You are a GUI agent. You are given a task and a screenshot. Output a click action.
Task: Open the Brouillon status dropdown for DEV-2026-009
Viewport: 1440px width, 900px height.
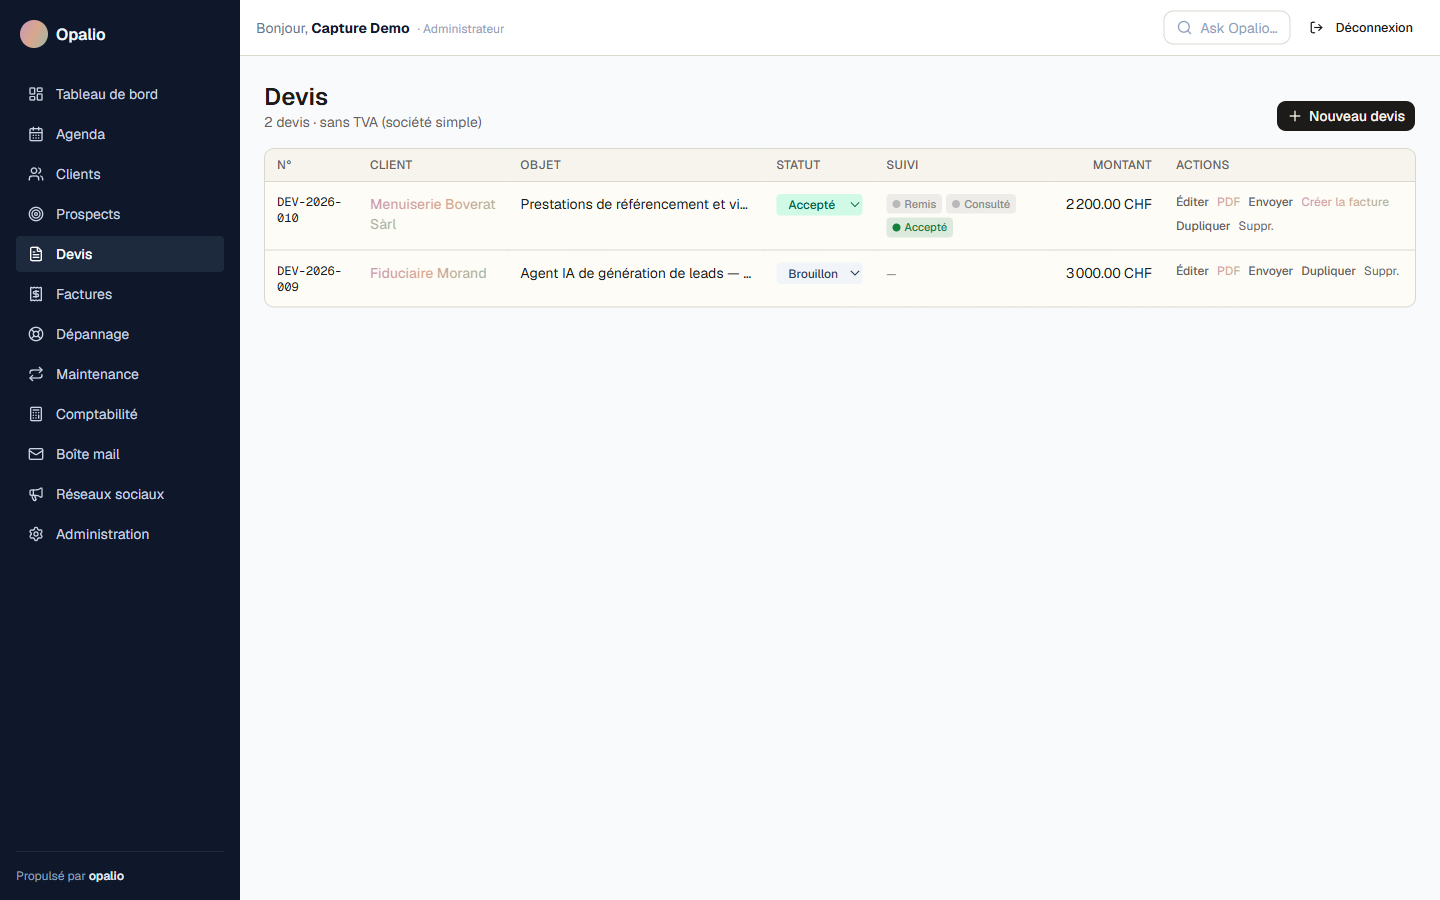(819, 273)
